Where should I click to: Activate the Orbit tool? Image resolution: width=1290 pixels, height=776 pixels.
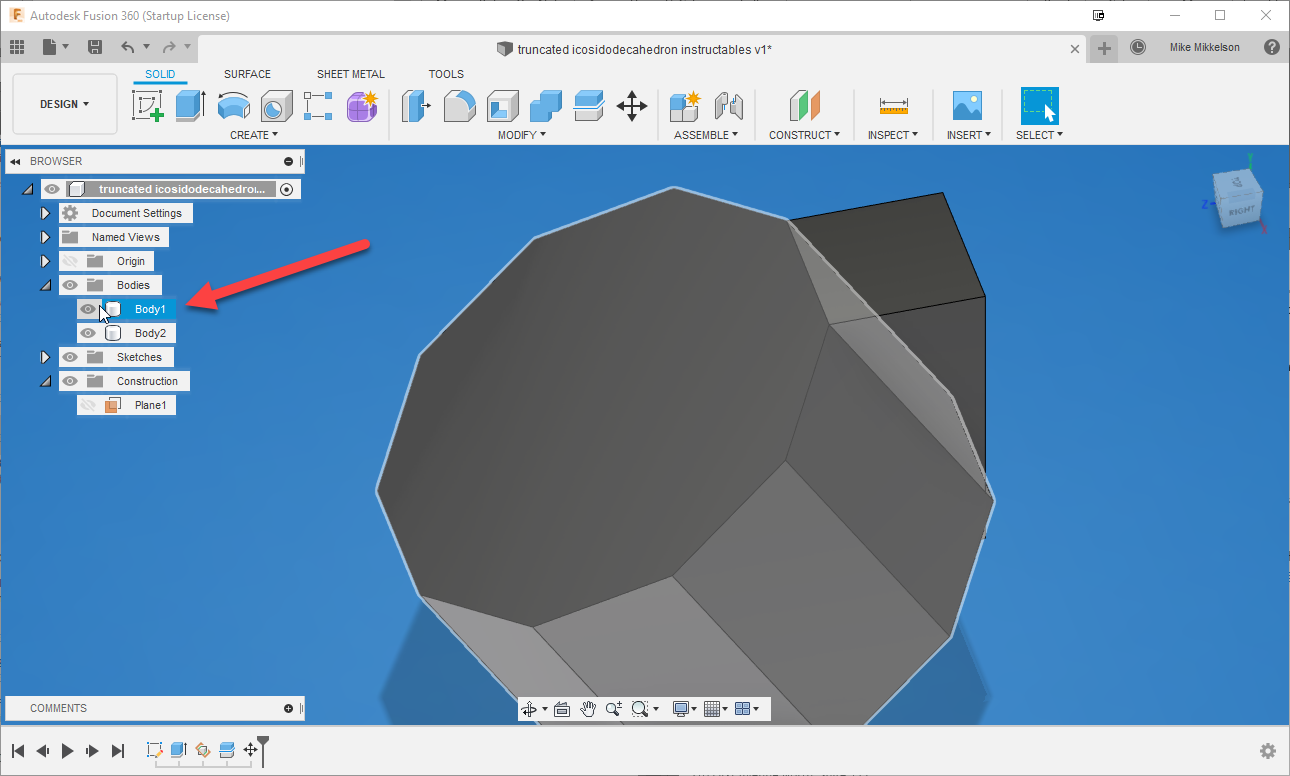[x=531, y=708]
